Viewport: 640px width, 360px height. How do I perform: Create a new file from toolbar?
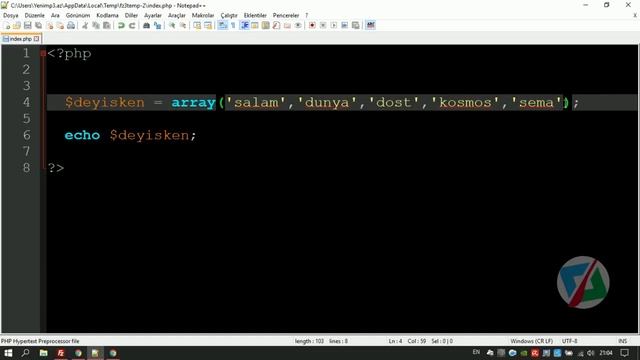[x=7, y=25]
